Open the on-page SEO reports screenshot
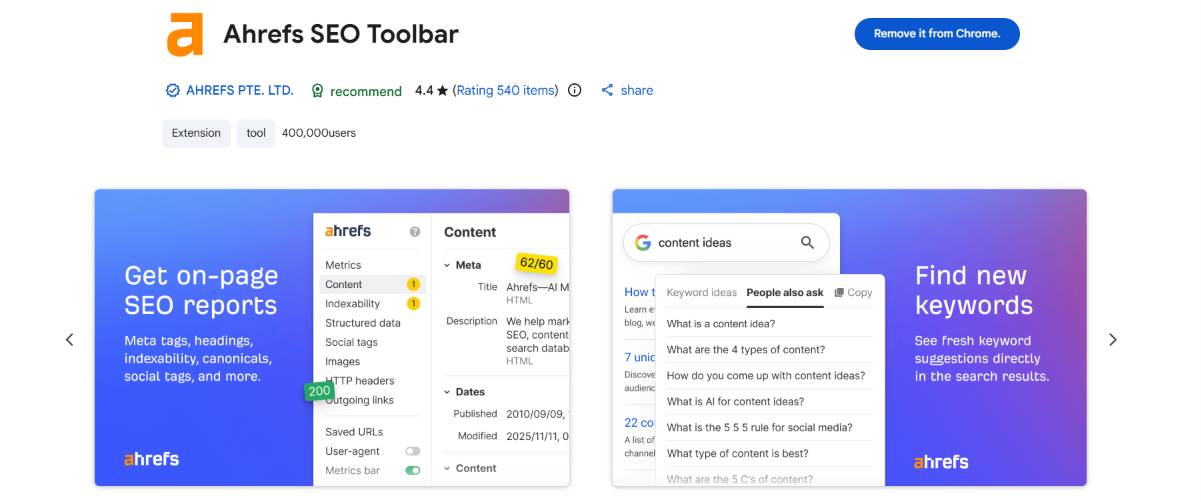Screen dimensions: 1201x502 coord(332,338)
